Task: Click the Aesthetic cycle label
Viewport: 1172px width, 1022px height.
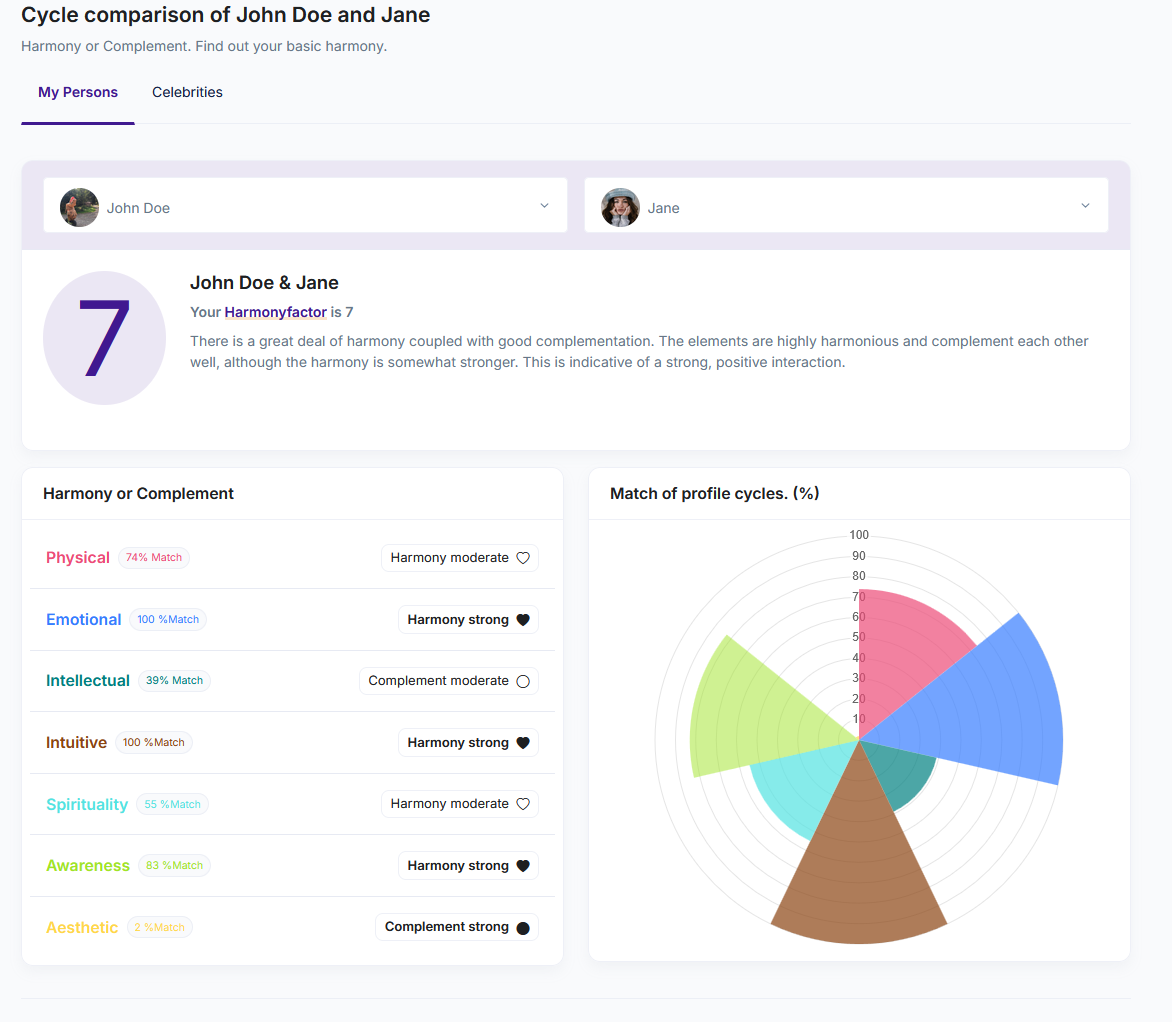Action: [82, 928]
